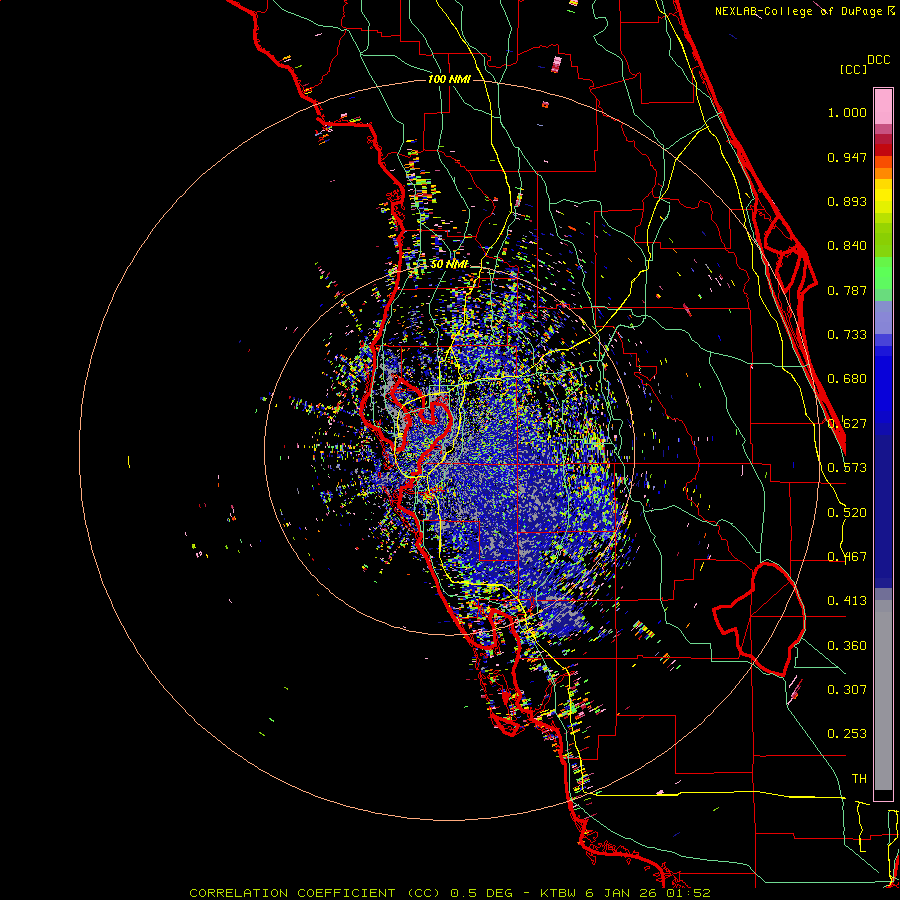Select the 0.893 scale value
The height and width of the screenshot is (900, 900).
[x=847, y=201]
